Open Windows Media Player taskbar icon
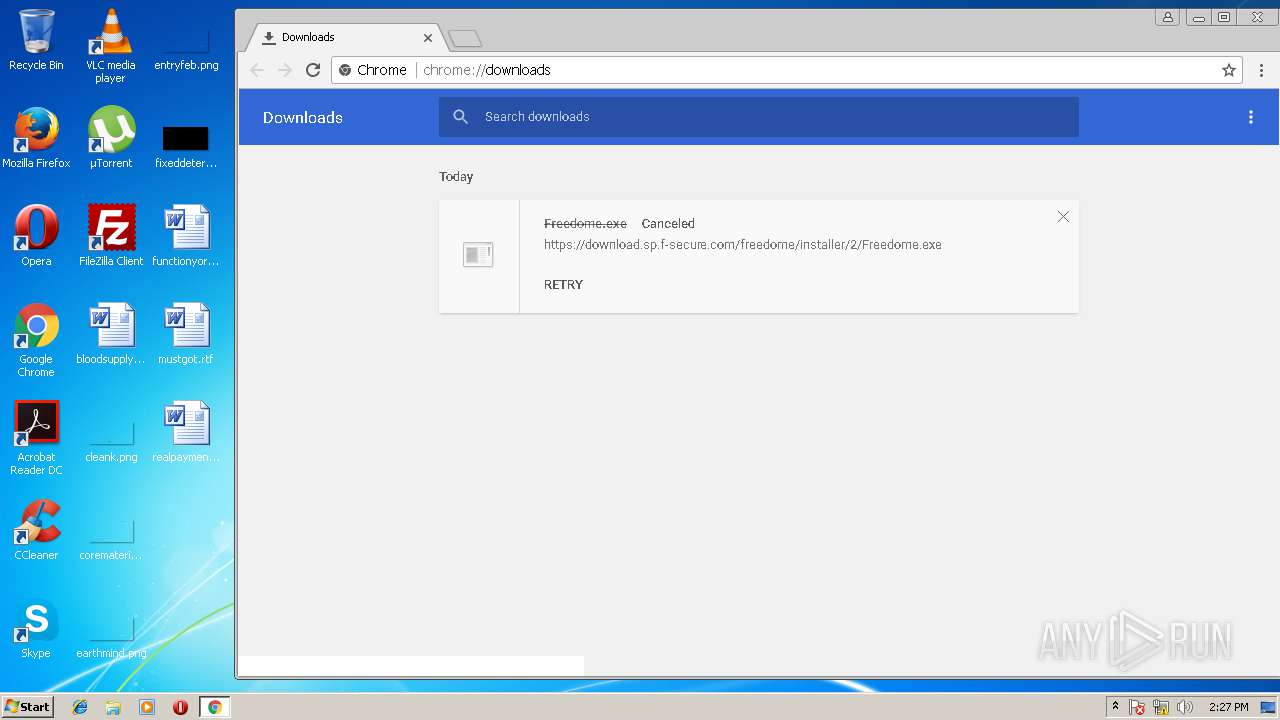1280x720 pixels. 147,707
